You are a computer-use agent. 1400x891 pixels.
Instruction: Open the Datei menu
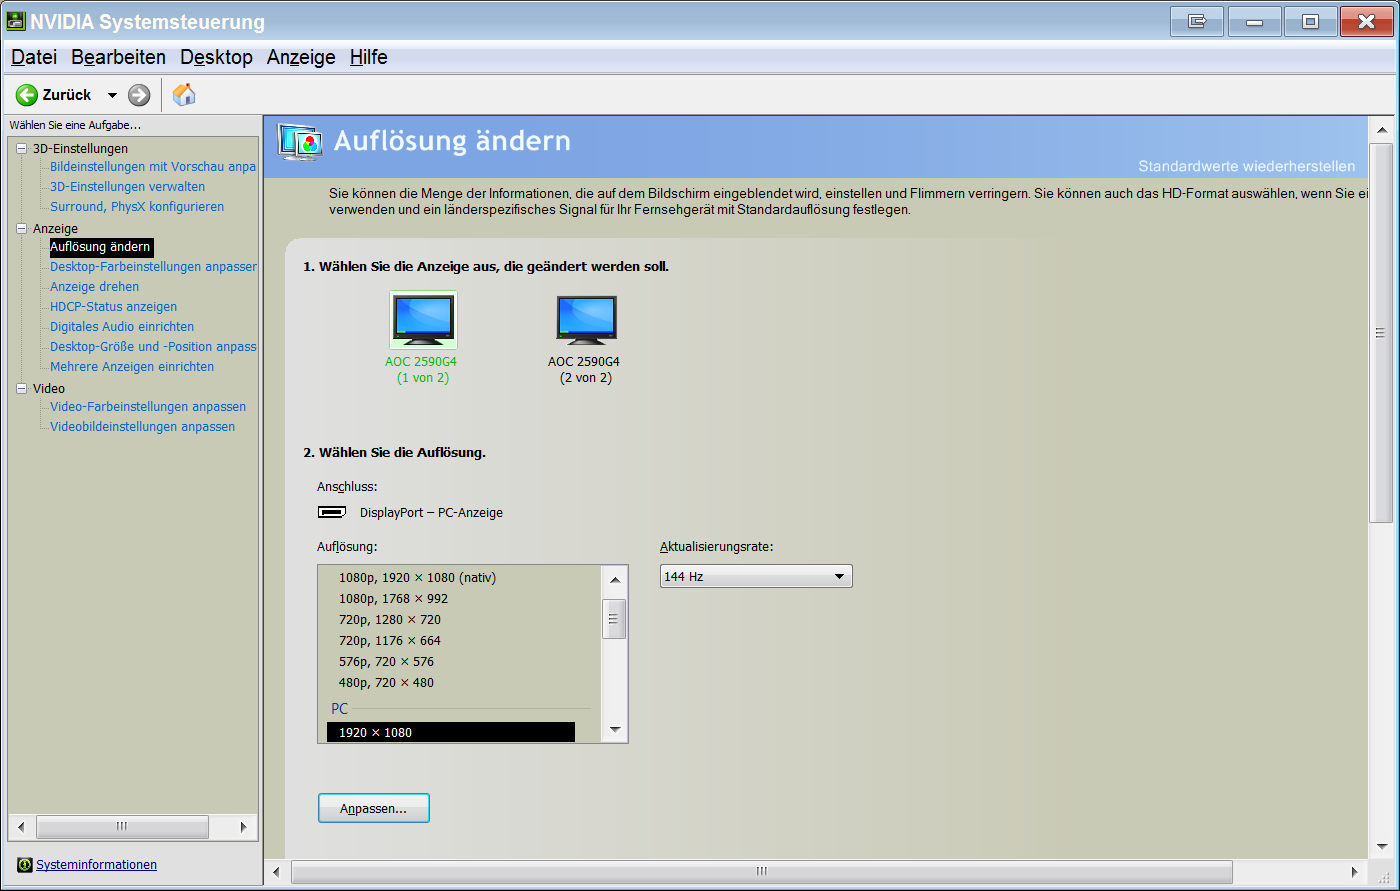(34, 57)
